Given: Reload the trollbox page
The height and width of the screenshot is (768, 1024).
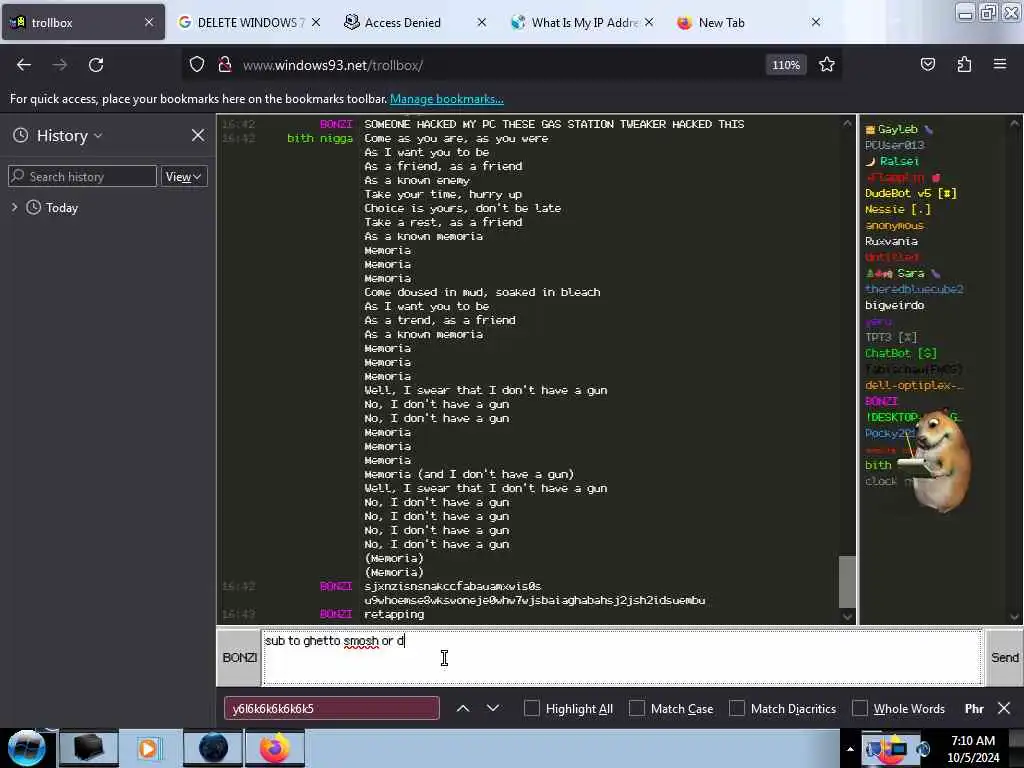Looking at the screenshot, I should (96, 65).
